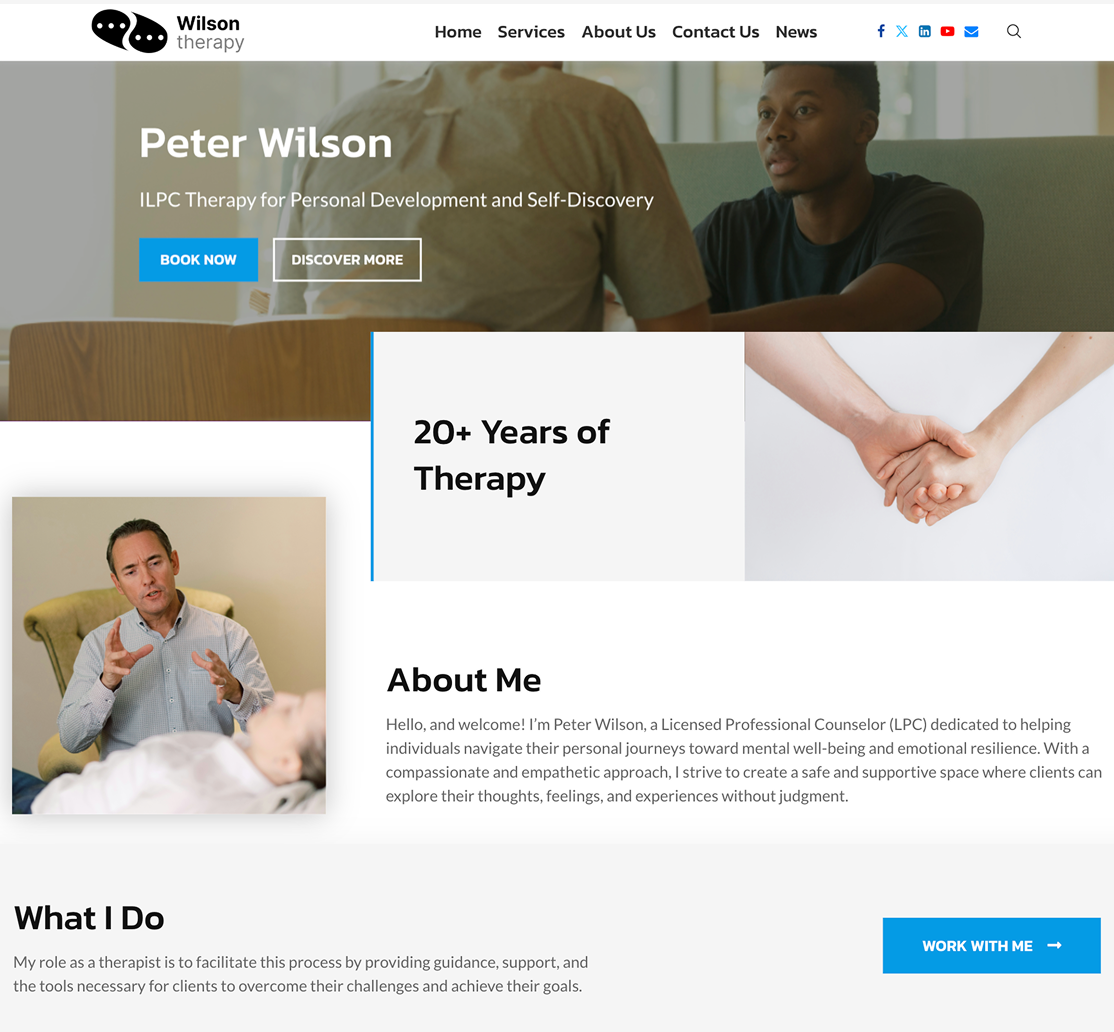Click the holding hands photo
Viewport: 1114px width, 1032px height.
pyautogui.click(x=929, y=456)
